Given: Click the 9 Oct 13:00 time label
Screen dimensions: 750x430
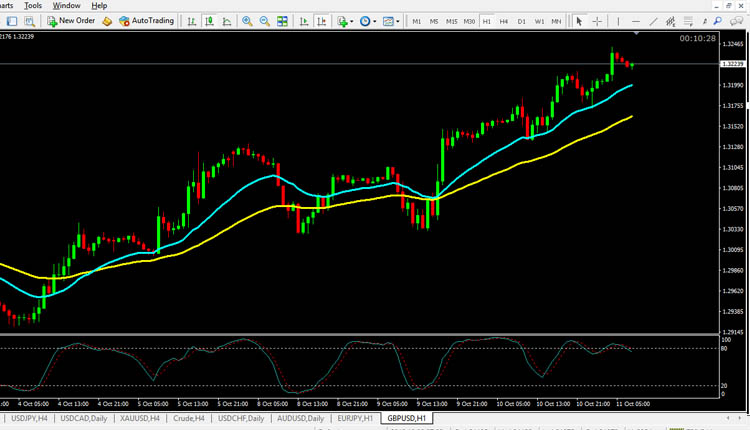Looking at the screenshot, I should pos(432,404).
